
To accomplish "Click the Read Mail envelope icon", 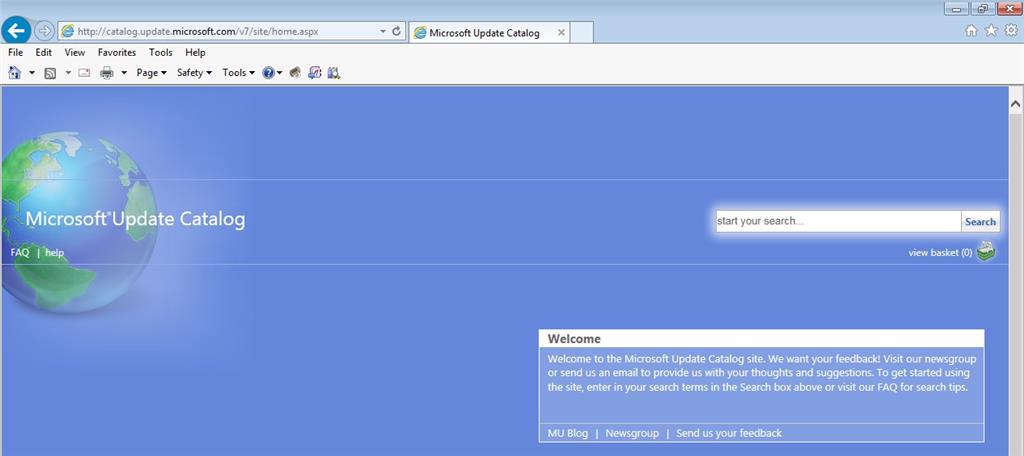I will tap(84, 73).
